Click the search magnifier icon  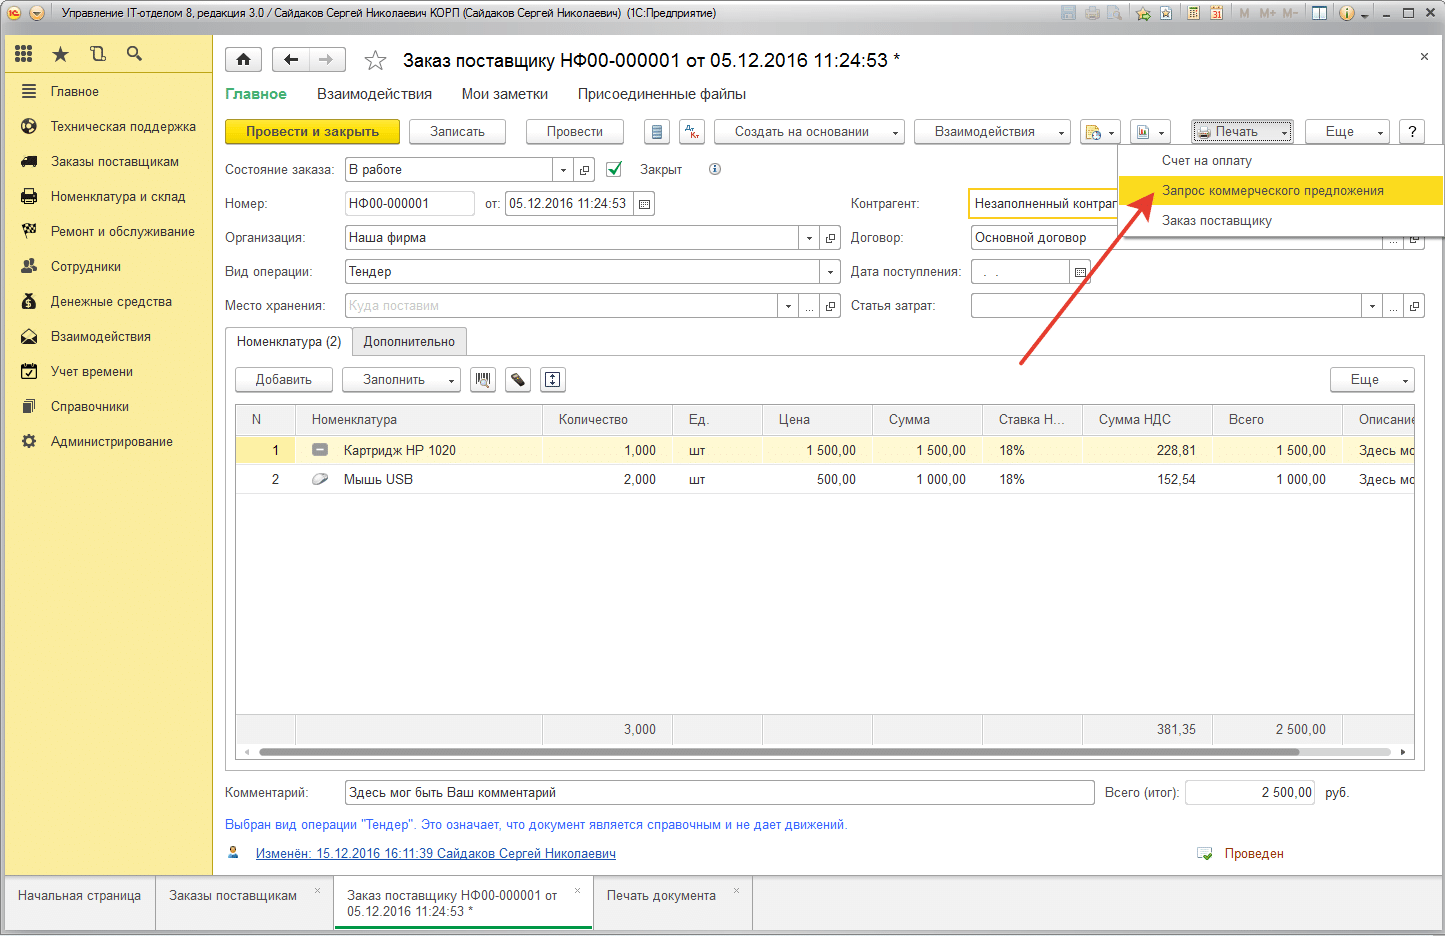click(x=135, y=54)
